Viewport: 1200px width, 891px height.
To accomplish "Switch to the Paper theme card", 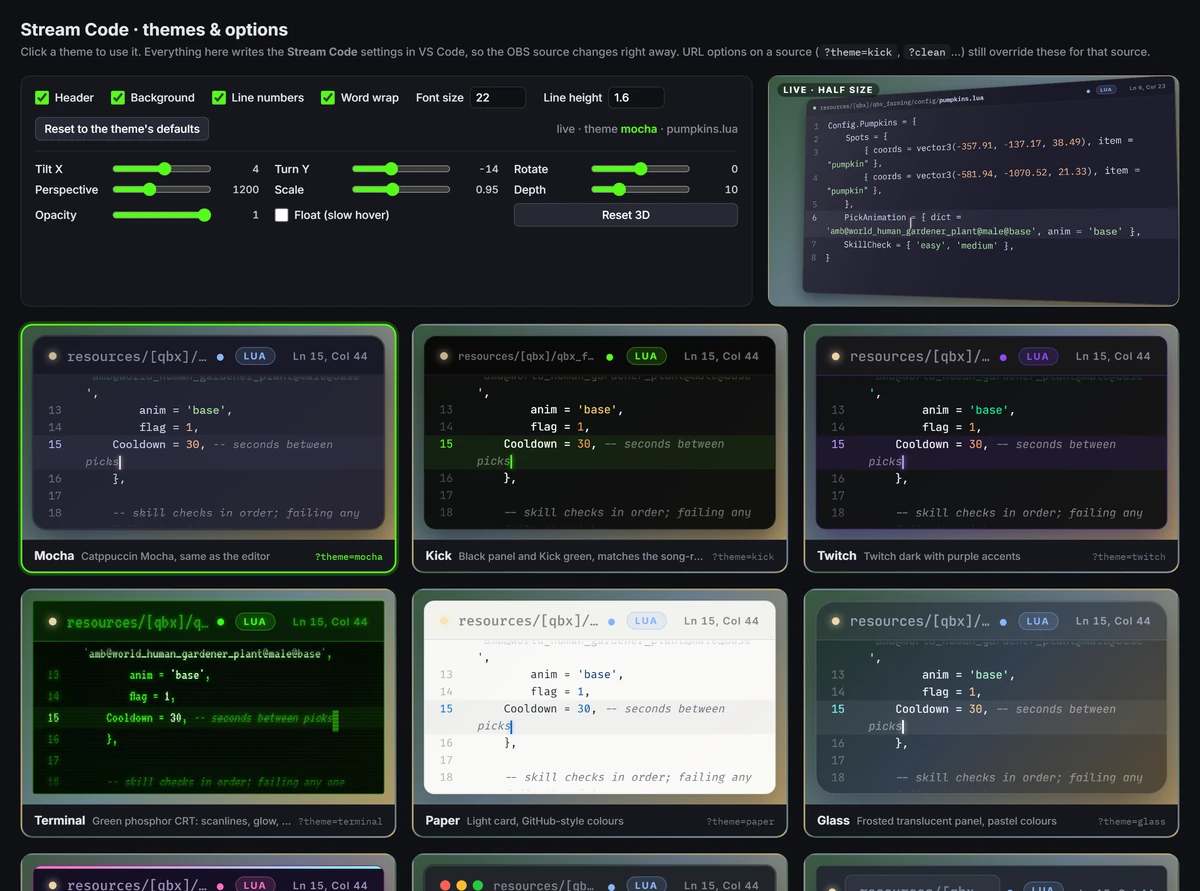I will click(600, 713).
